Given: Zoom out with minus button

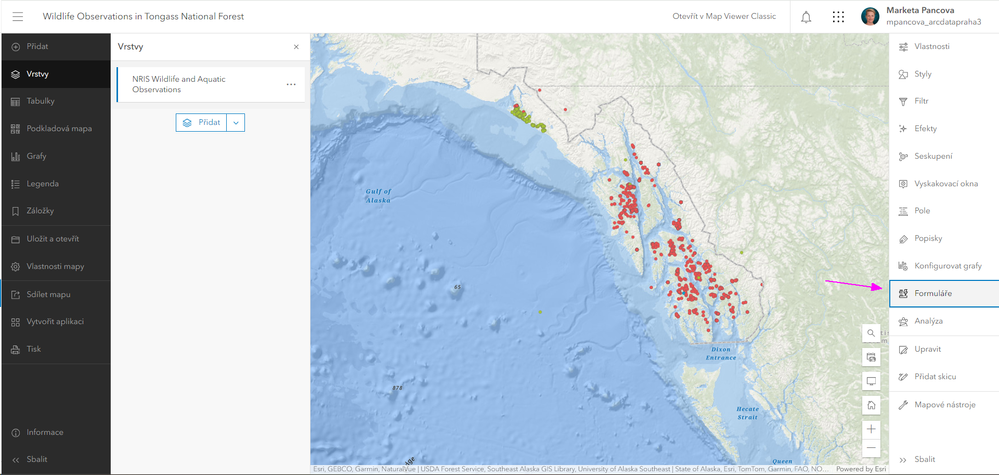Looking at the screenshot, I should coord(871,448).
